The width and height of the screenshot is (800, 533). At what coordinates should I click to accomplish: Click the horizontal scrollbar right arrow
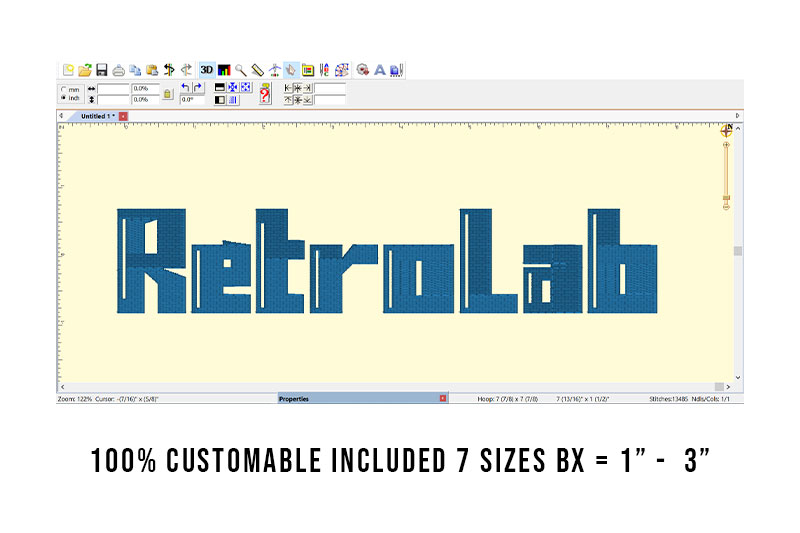(x=728, y=387)
